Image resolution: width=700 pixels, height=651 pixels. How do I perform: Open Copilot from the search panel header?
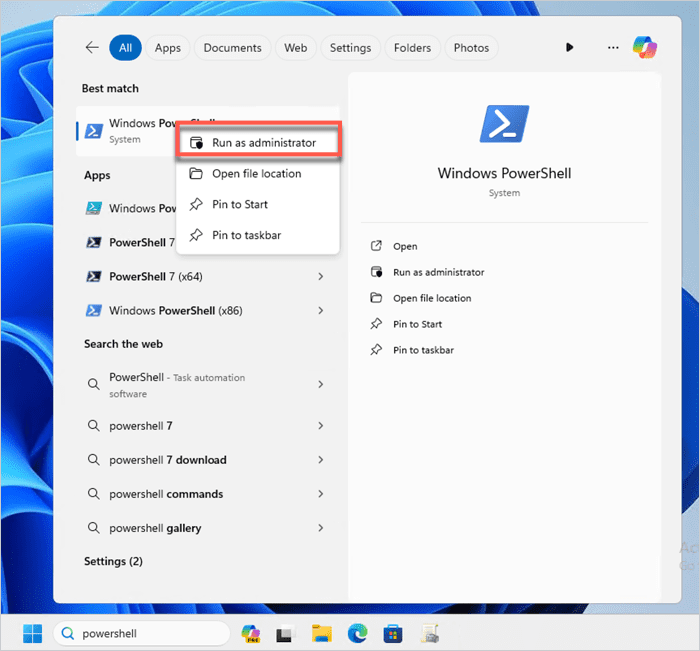click(x=645, y=47)
